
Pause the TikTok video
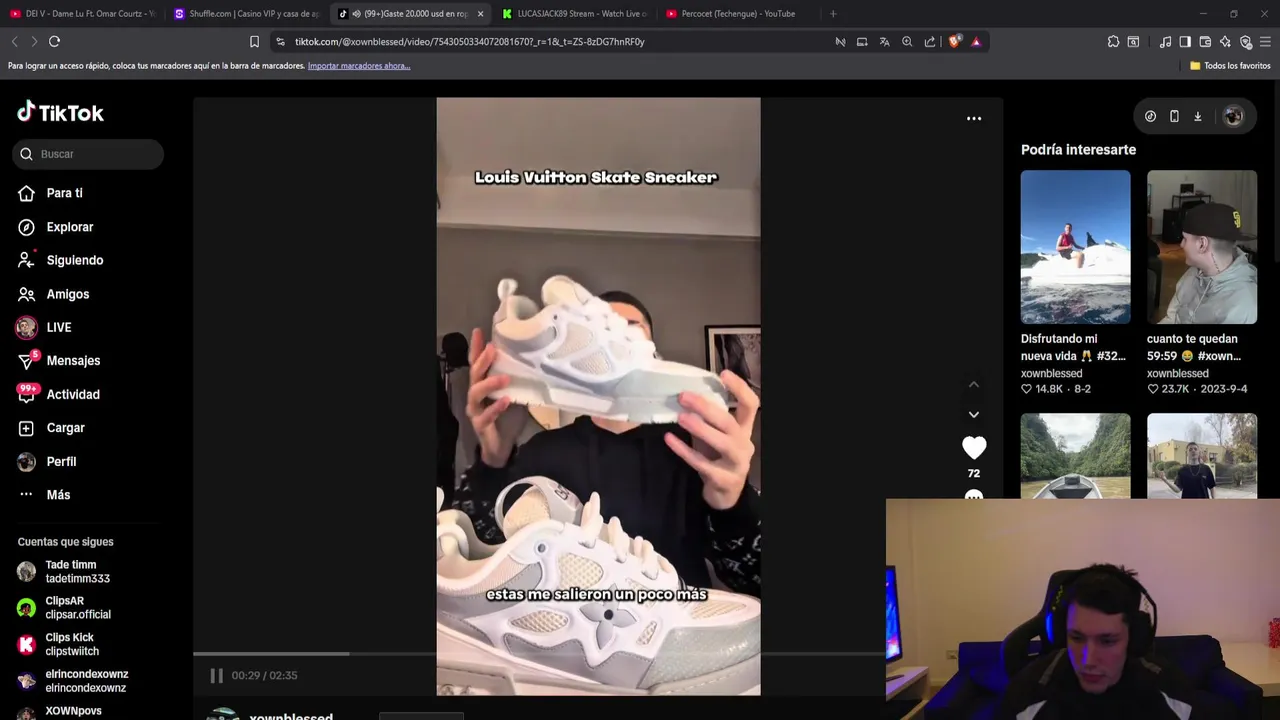click(216, 675)
